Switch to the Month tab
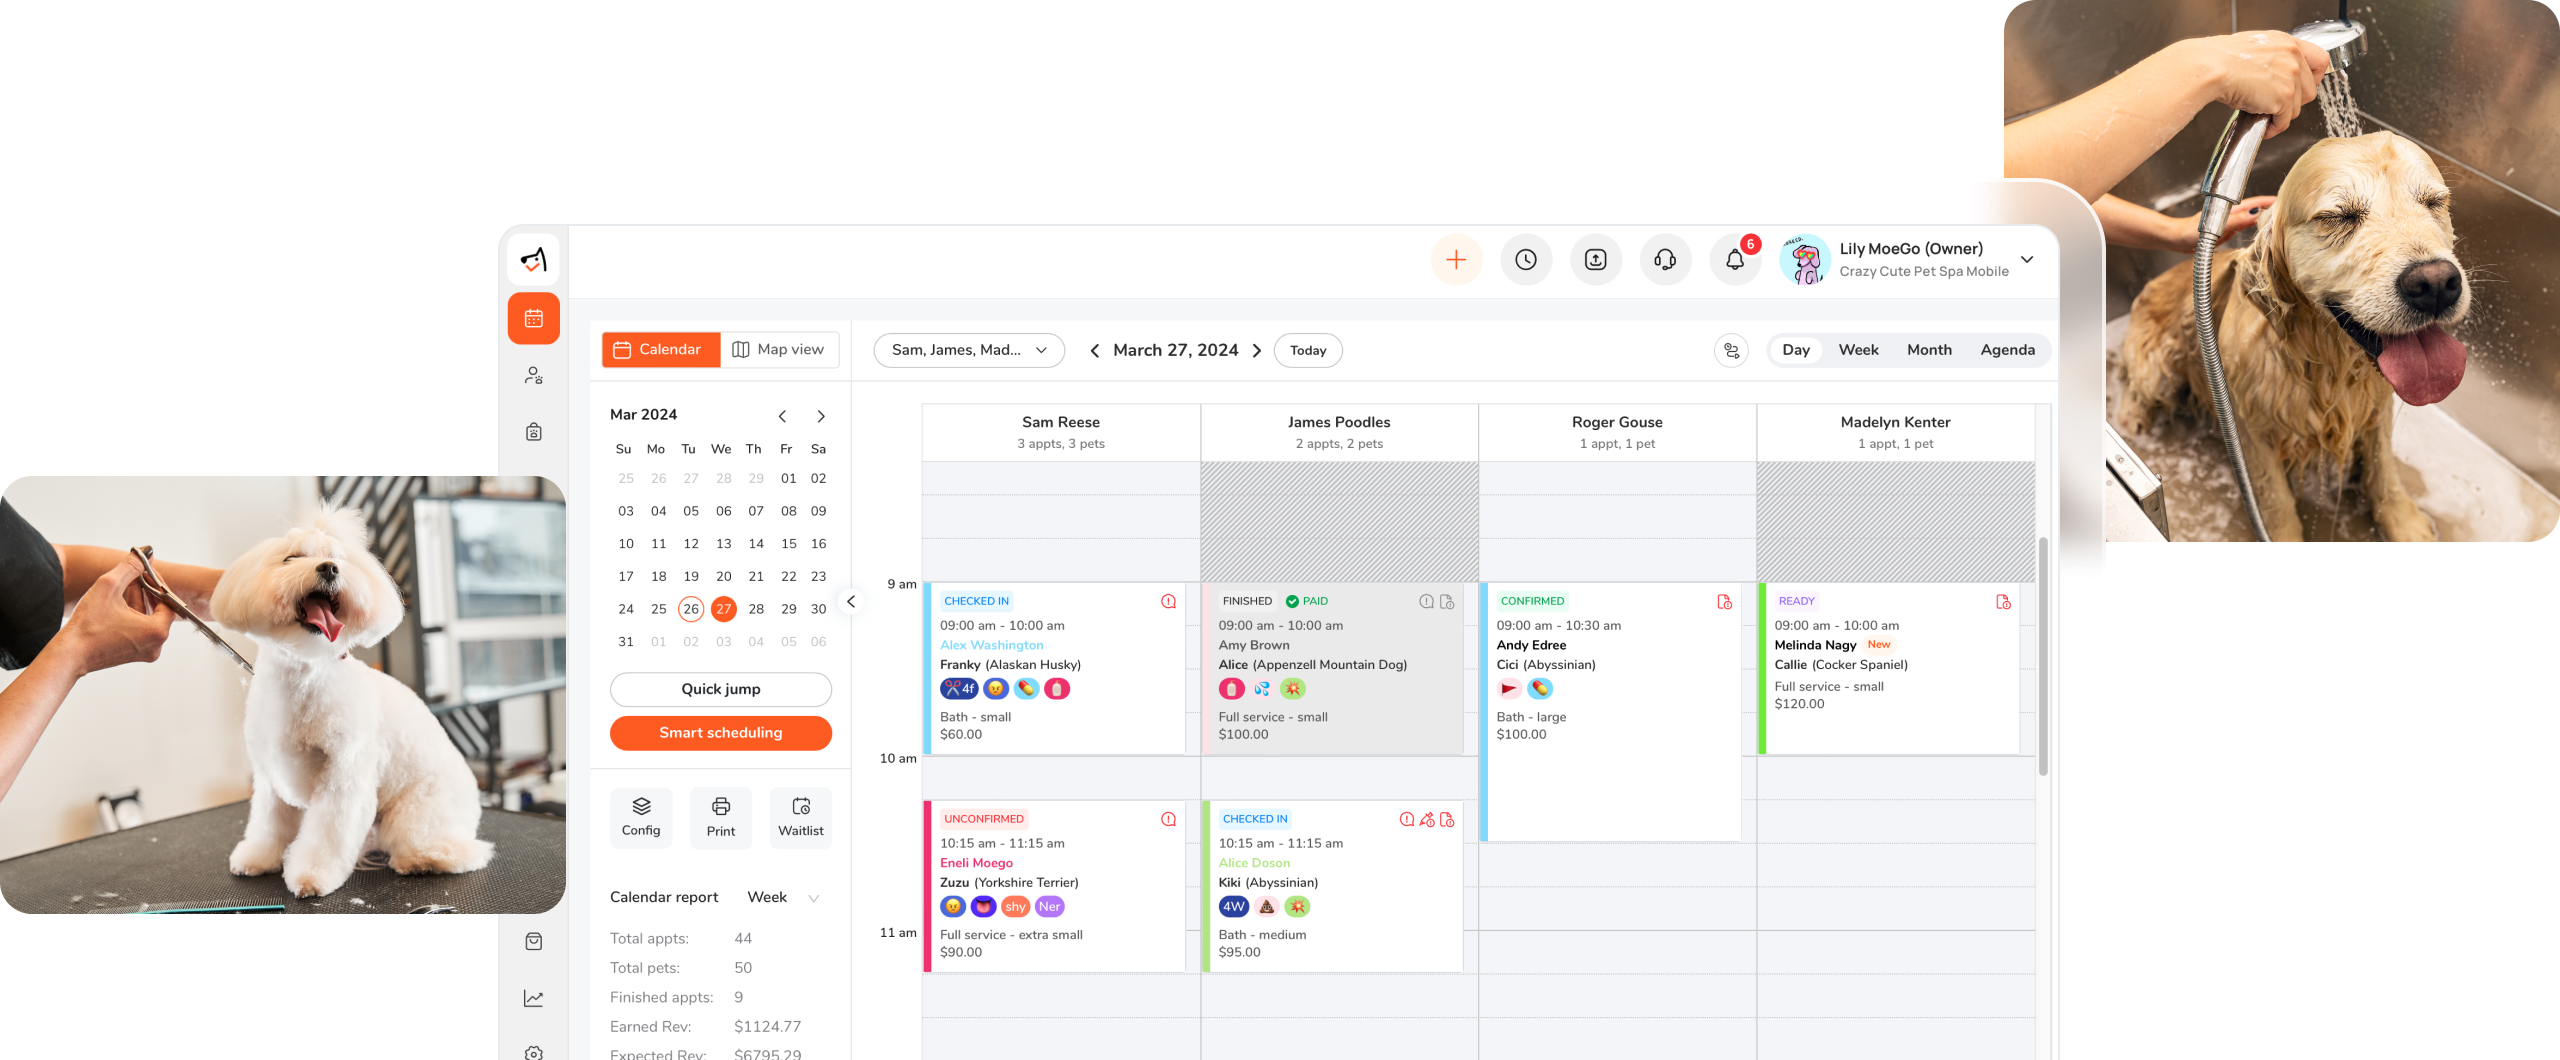This screenshot has height=1060, width=2560. (1929, 350)
